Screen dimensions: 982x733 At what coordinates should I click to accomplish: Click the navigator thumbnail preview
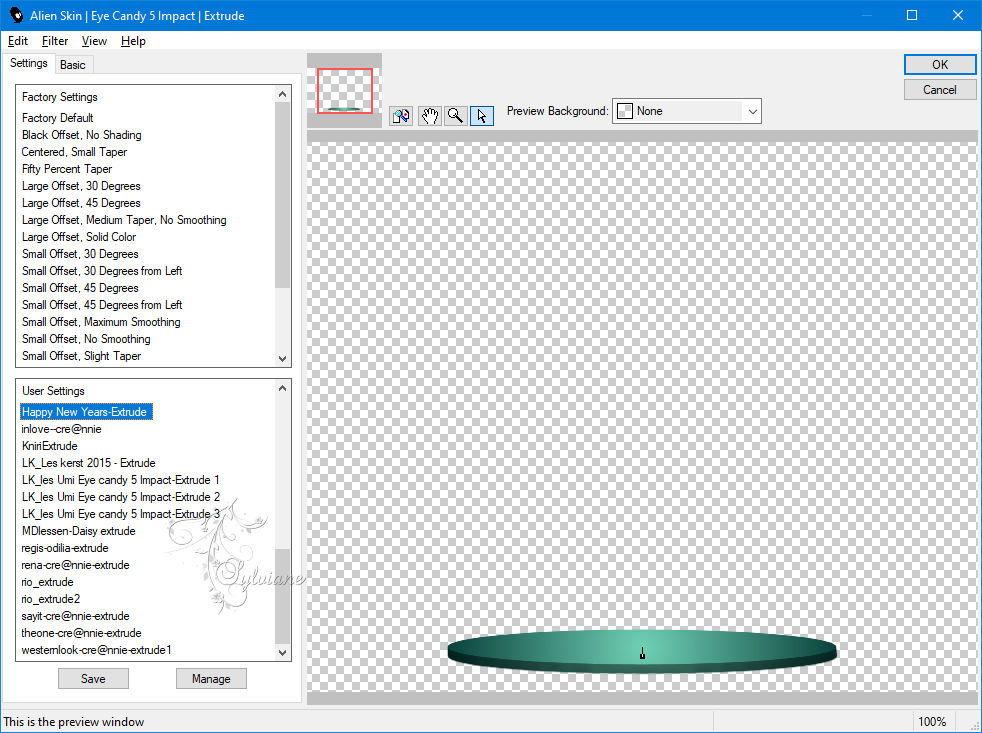(344, 91)
